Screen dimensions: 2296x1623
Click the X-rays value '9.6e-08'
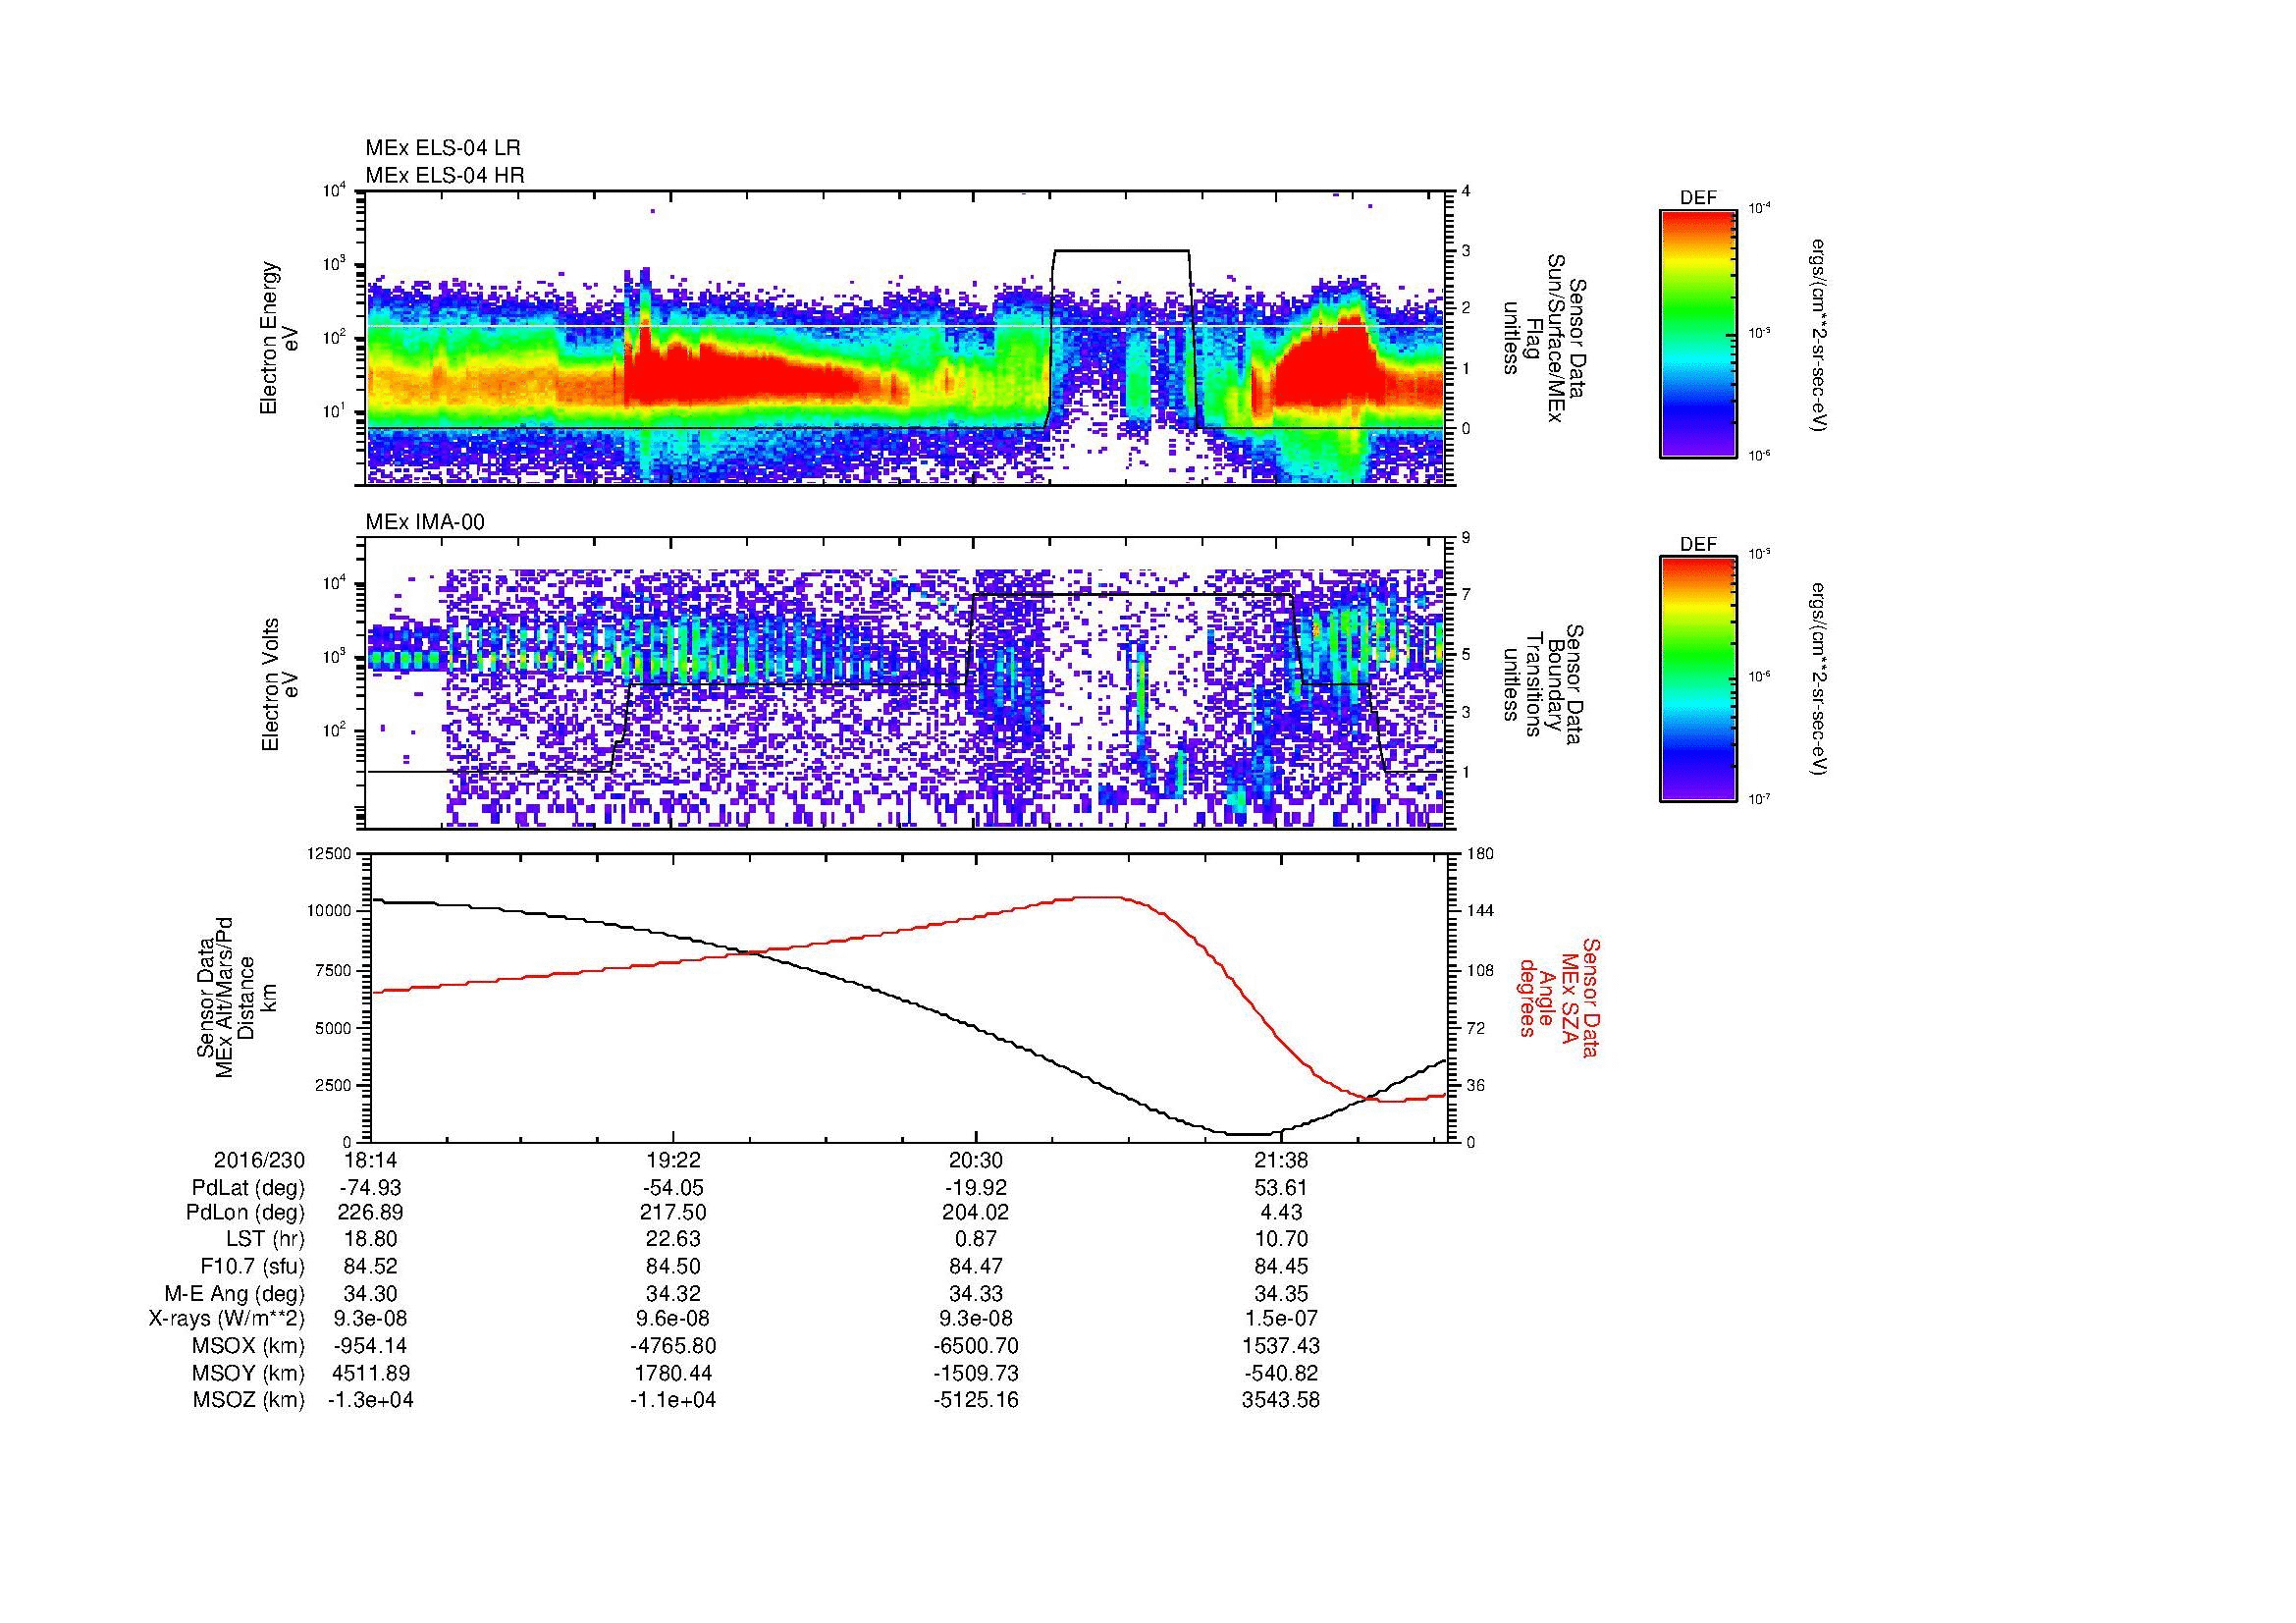[x=673, y=1319]
